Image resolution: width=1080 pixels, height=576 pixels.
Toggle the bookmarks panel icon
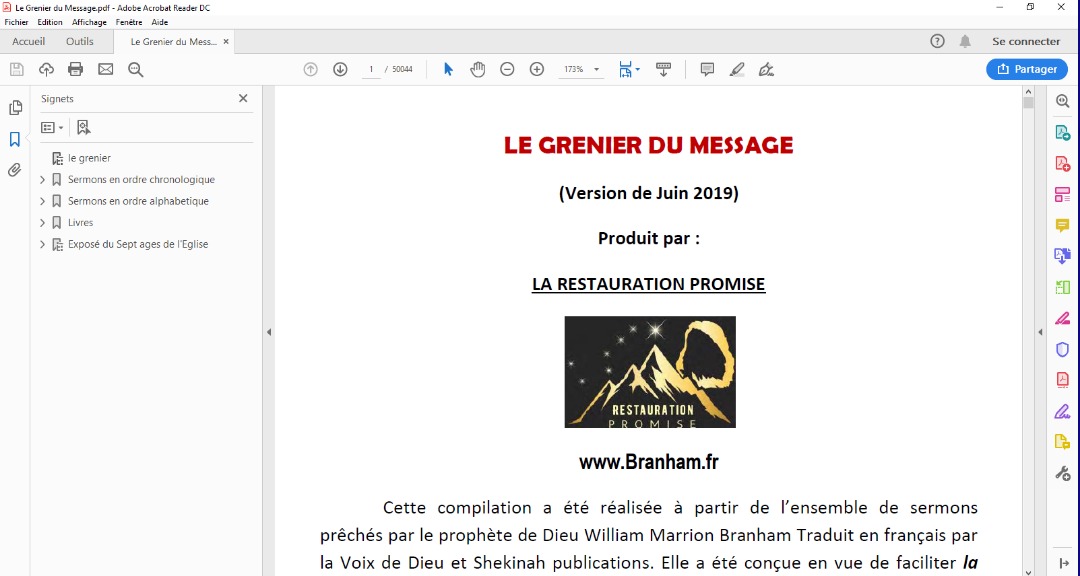click(14, 139)
